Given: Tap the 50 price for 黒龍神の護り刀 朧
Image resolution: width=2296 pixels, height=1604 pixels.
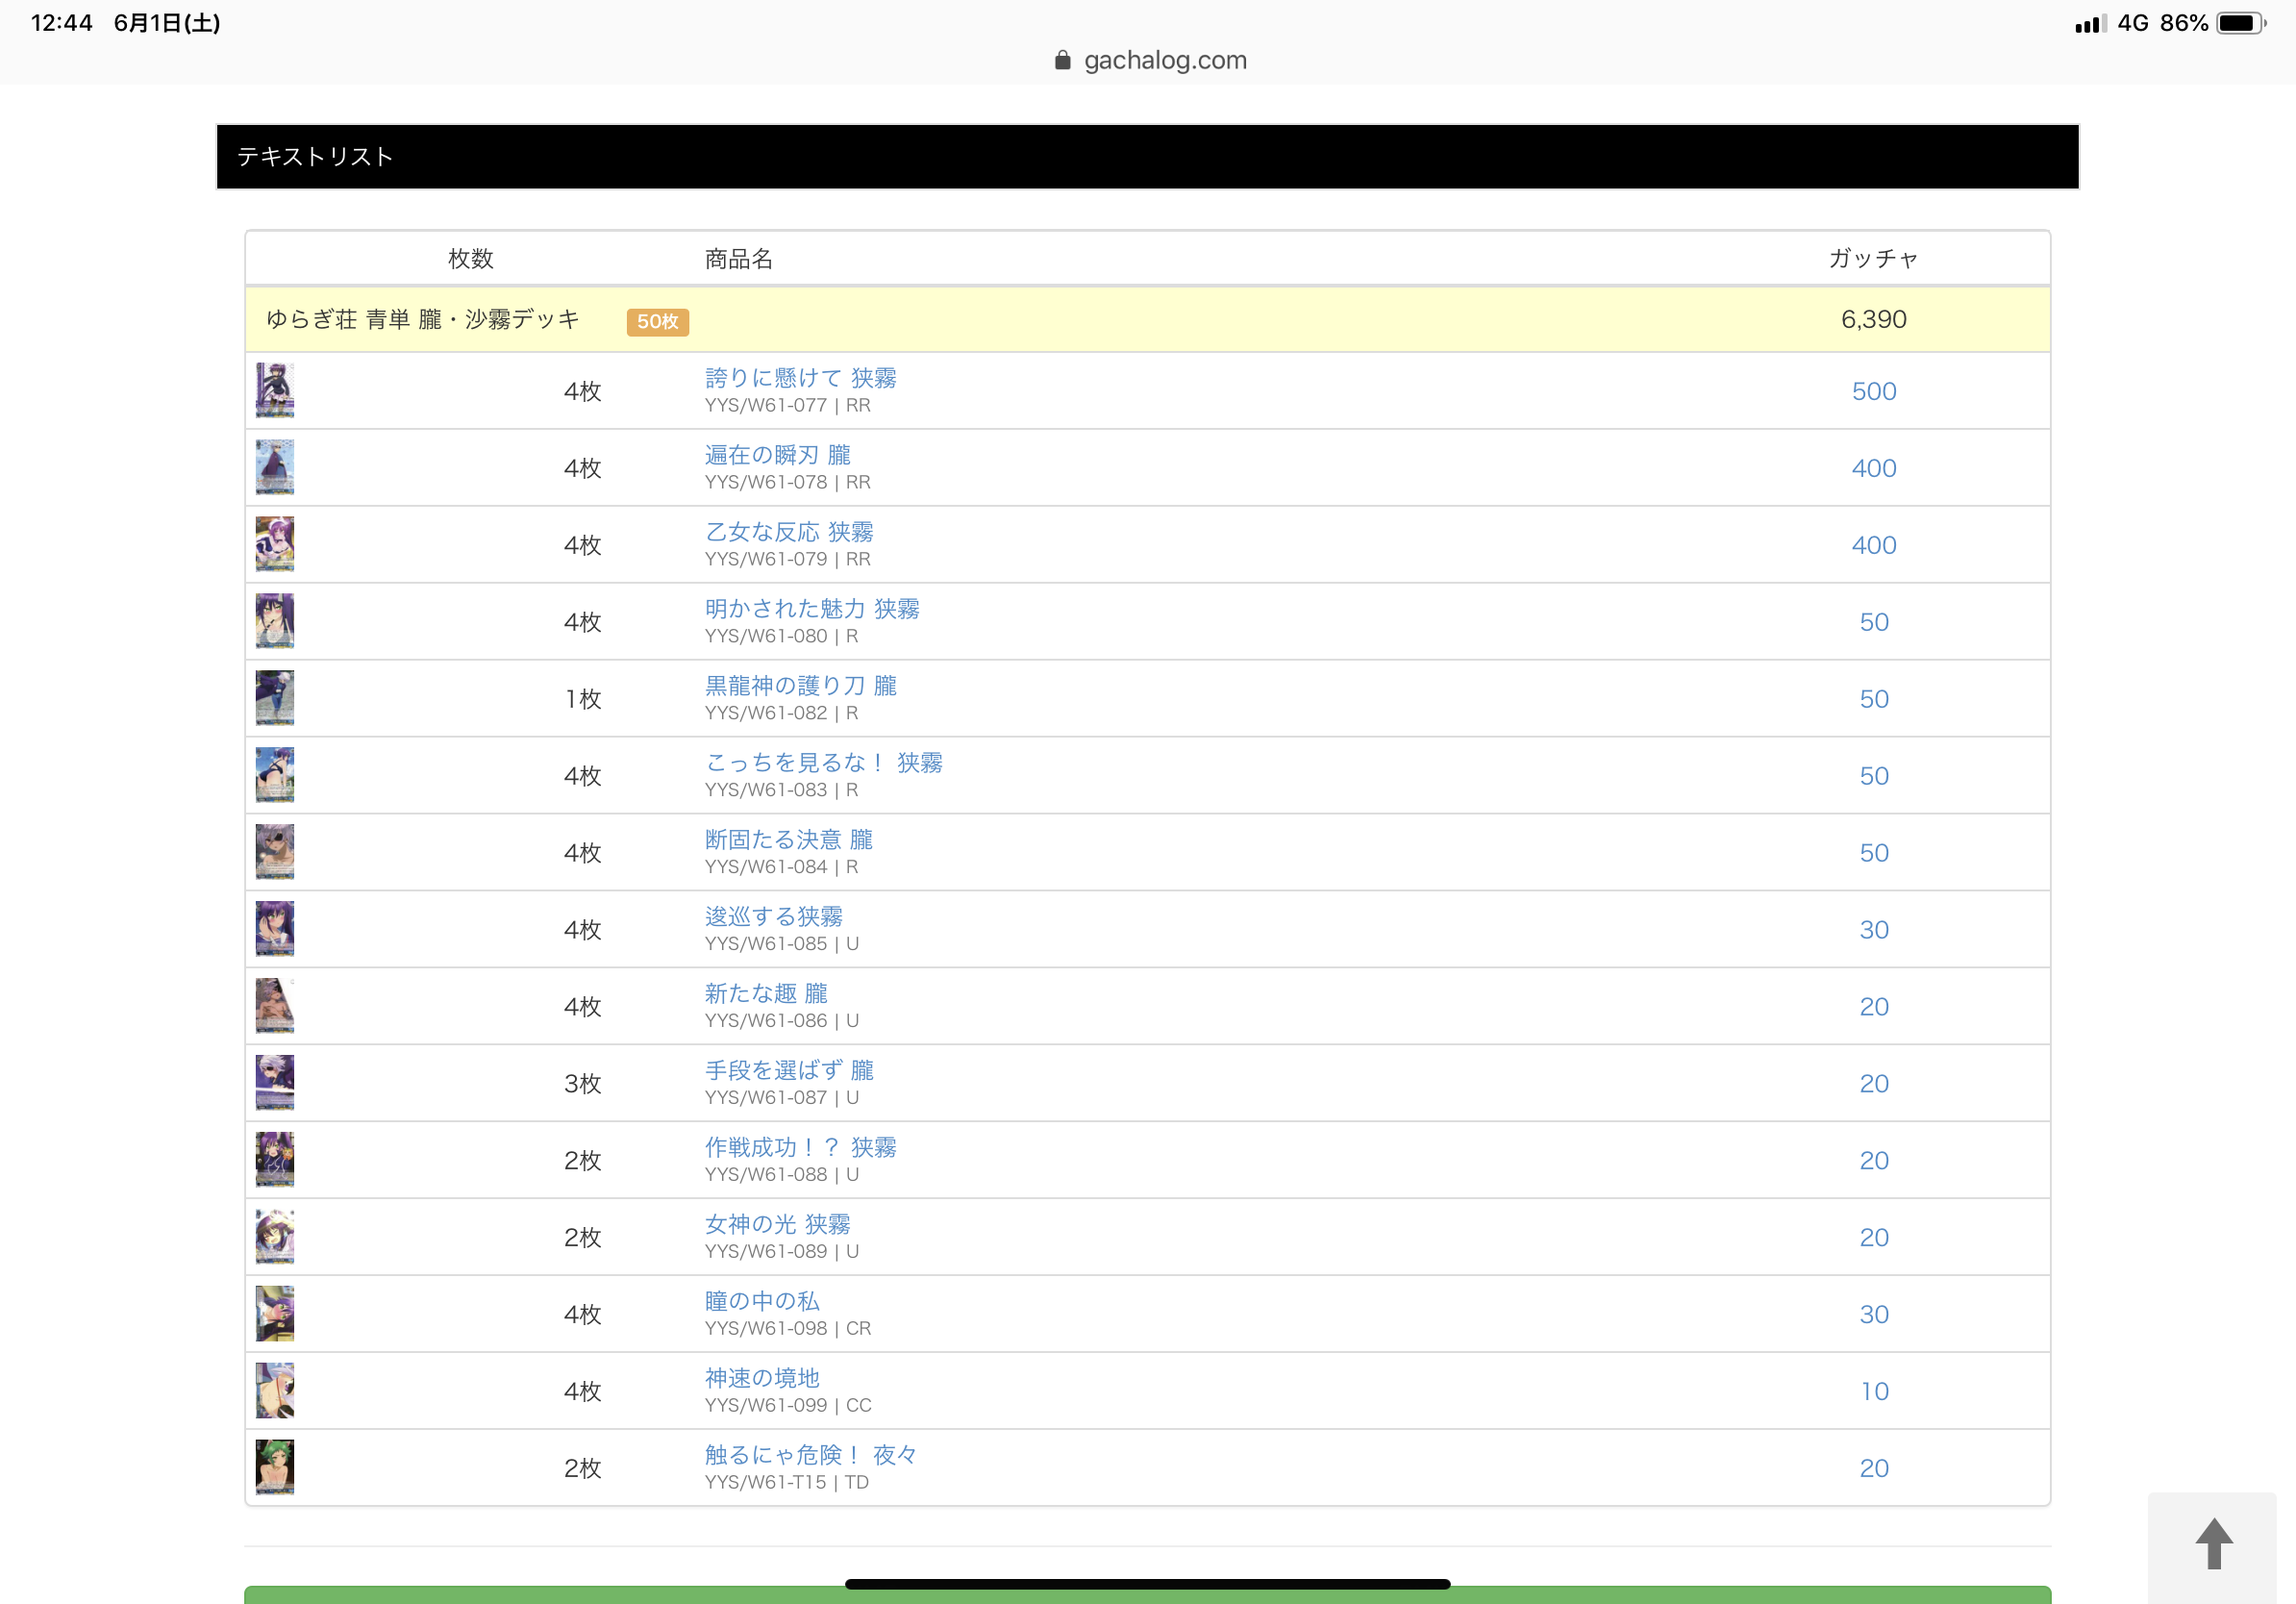Looking at the screenshot, I should (1874, 700).
